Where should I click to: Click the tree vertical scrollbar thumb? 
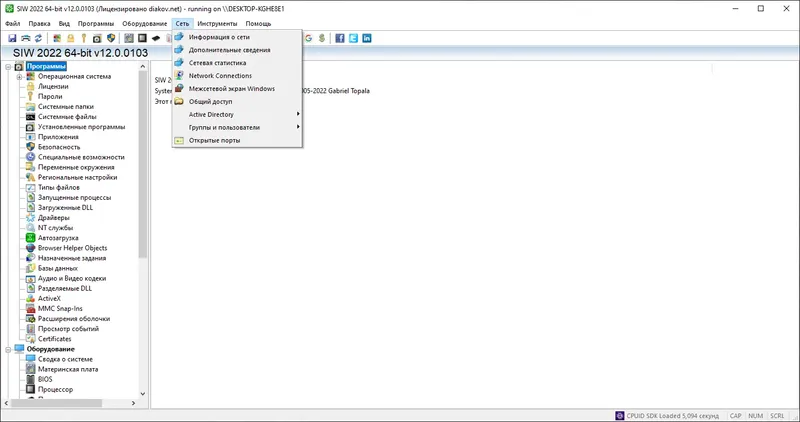click(x=143, y=164)
